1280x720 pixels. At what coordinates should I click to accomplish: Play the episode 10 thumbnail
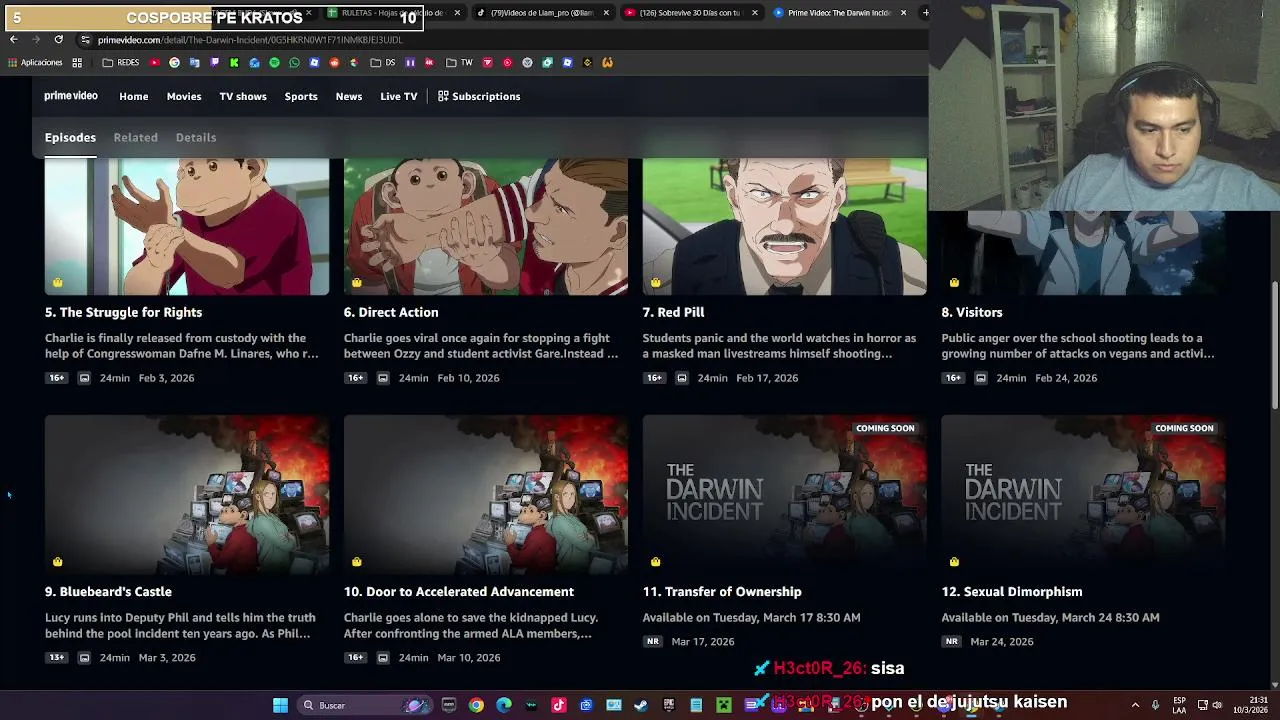[x=485, y=494]
